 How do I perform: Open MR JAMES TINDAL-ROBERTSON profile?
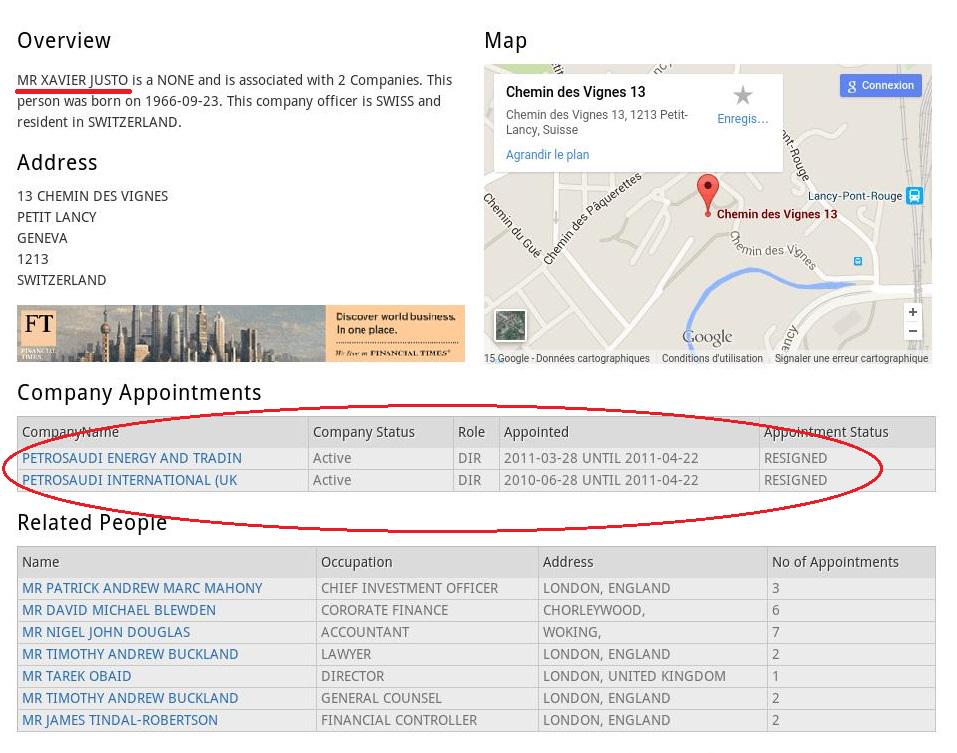pos(120,720)
